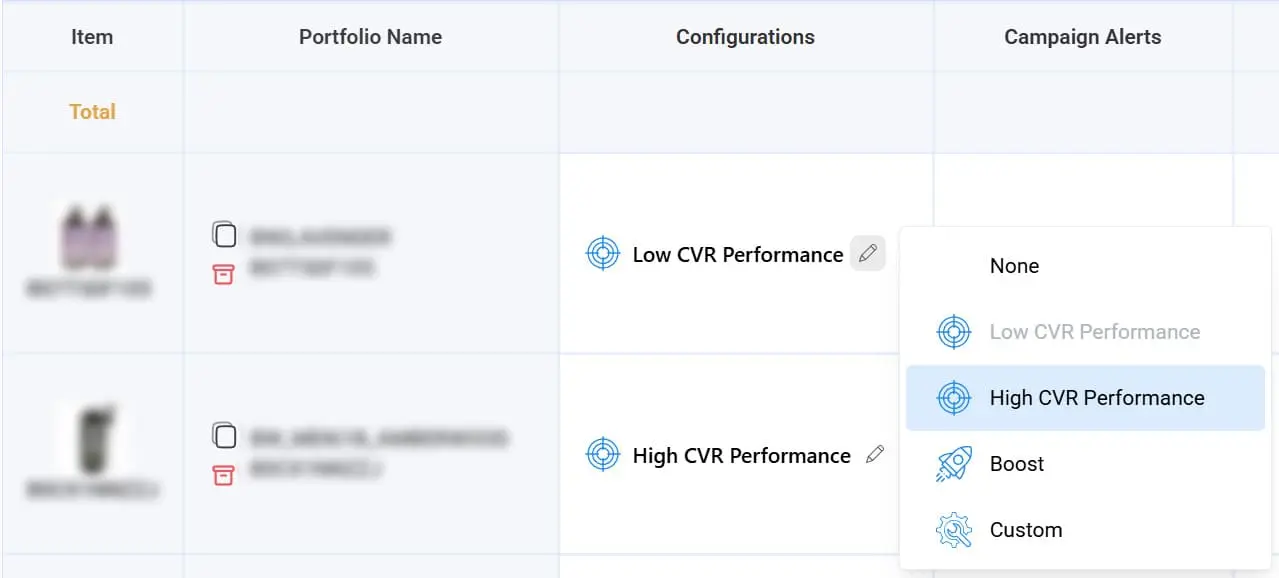Image resolution: width=1279 pixels, height=578 pixels.
Task: Click the Campaign Alerts column header
Action: (x=1083, y=37)
